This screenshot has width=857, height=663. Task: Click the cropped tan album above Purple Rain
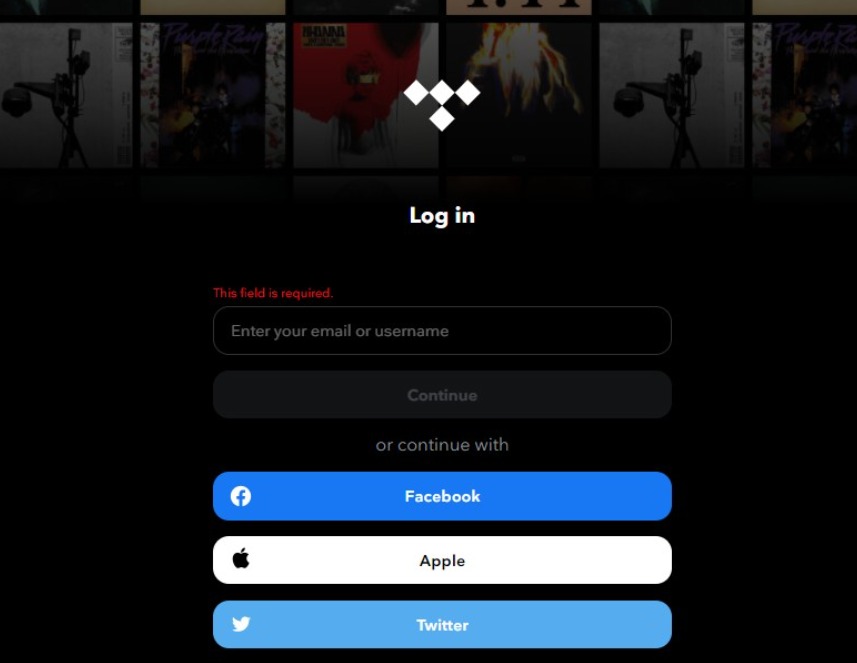pos(213,7)
